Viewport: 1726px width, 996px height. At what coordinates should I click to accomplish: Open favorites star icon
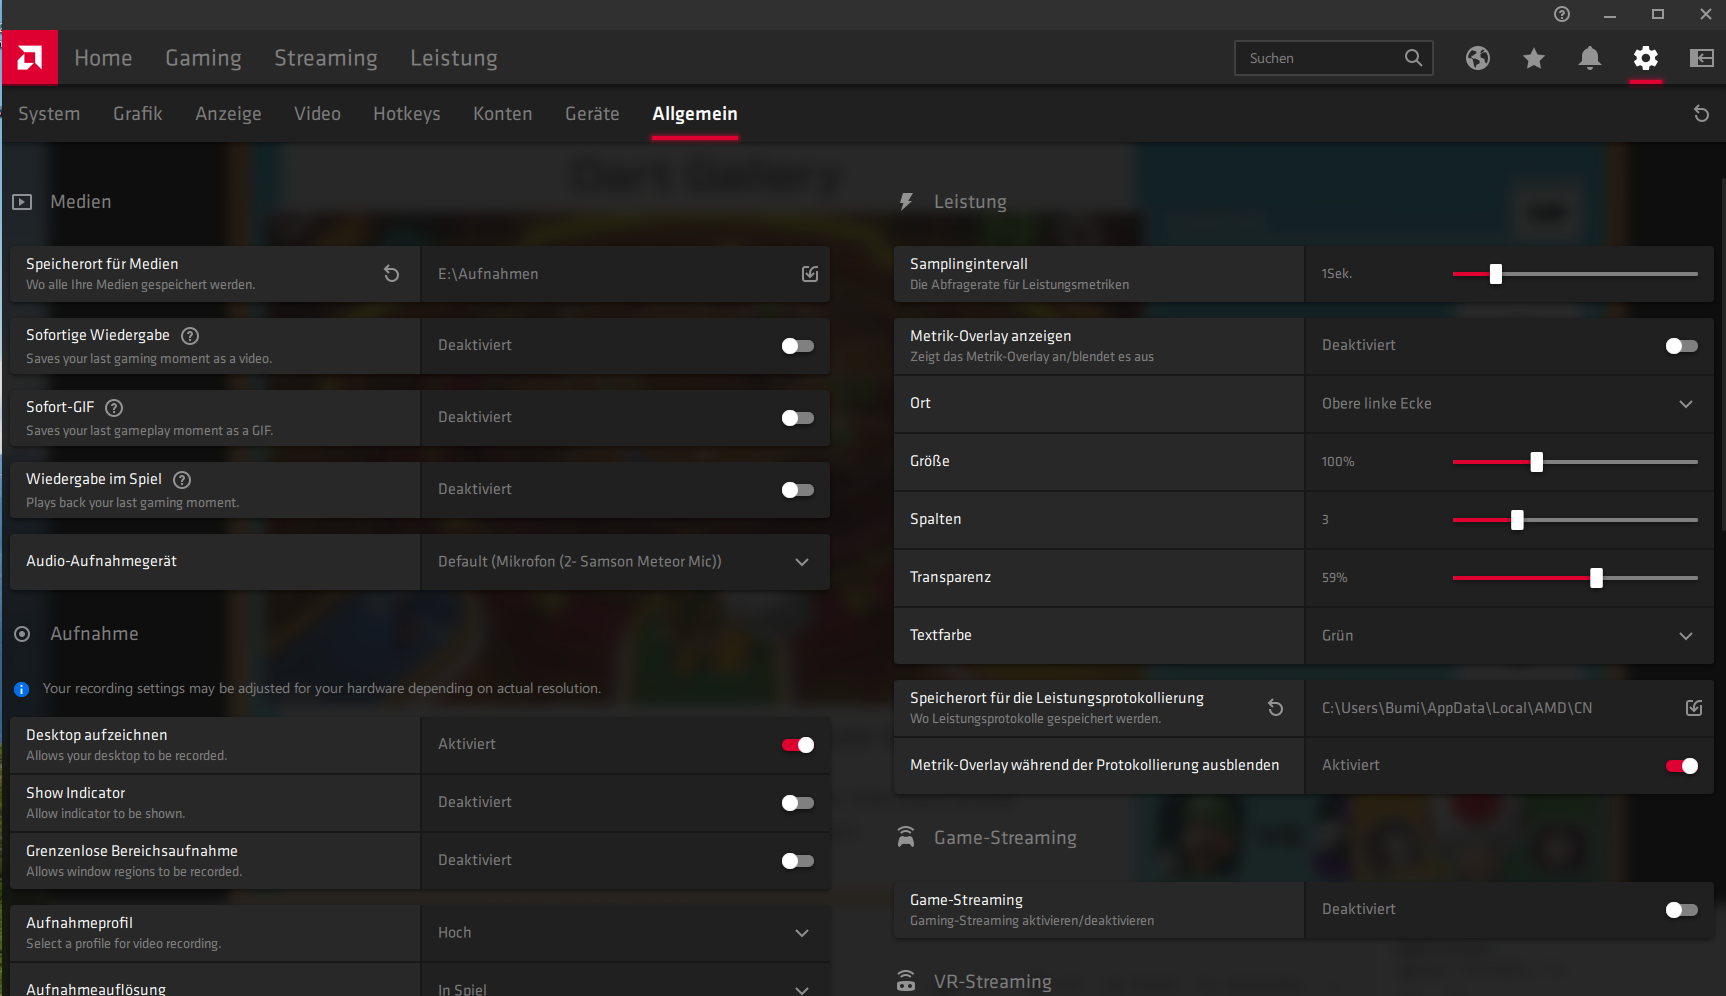pos(1534,58)
